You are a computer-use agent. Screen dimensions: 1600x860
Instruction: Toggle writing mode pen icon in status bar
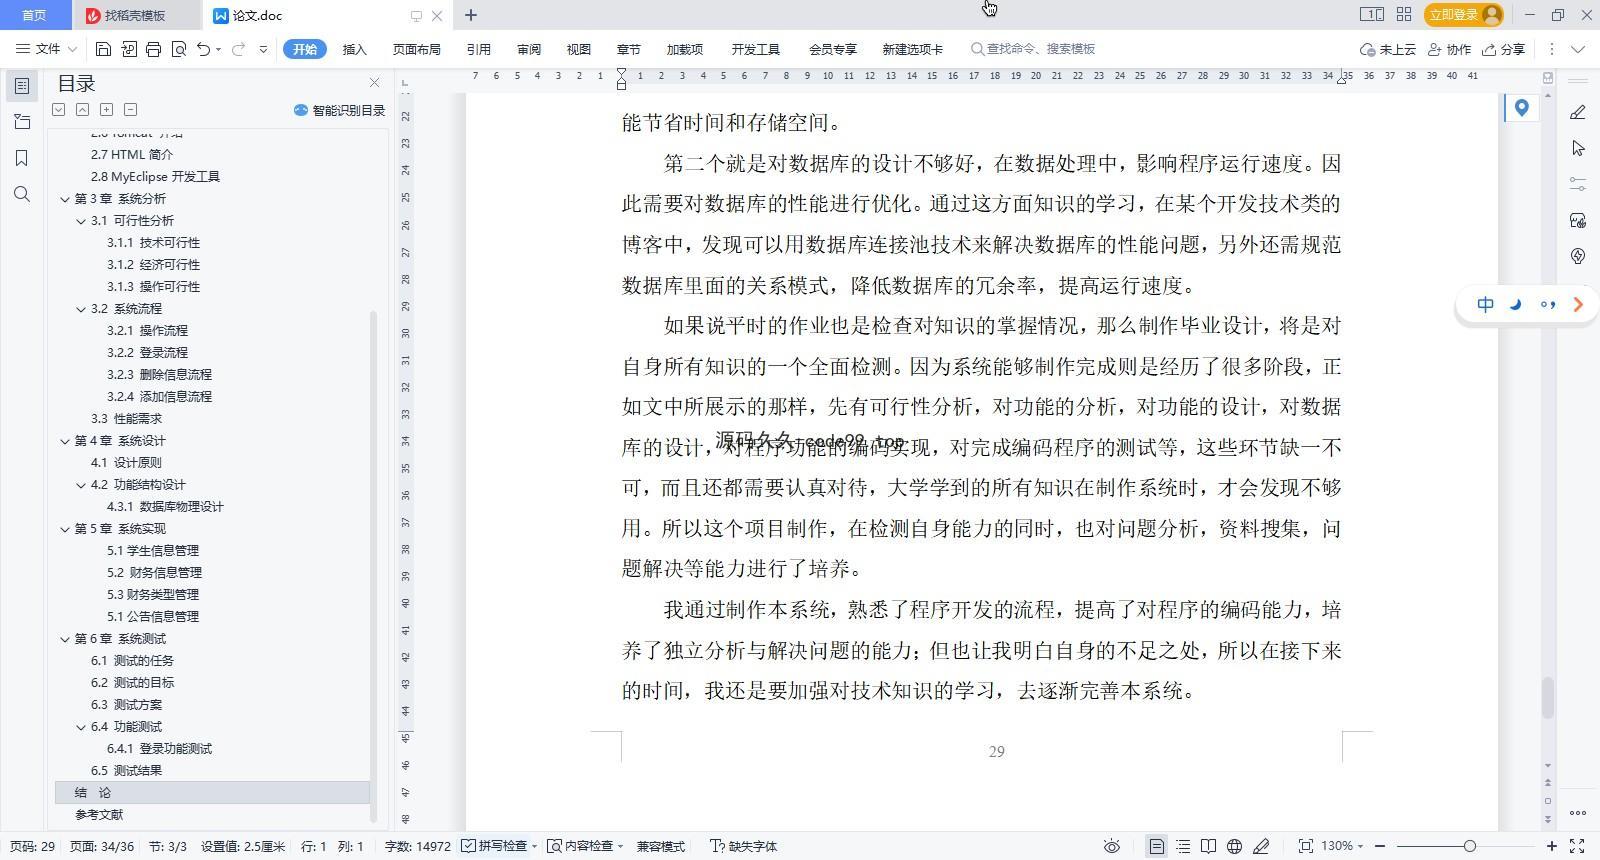pos(1261,846)
